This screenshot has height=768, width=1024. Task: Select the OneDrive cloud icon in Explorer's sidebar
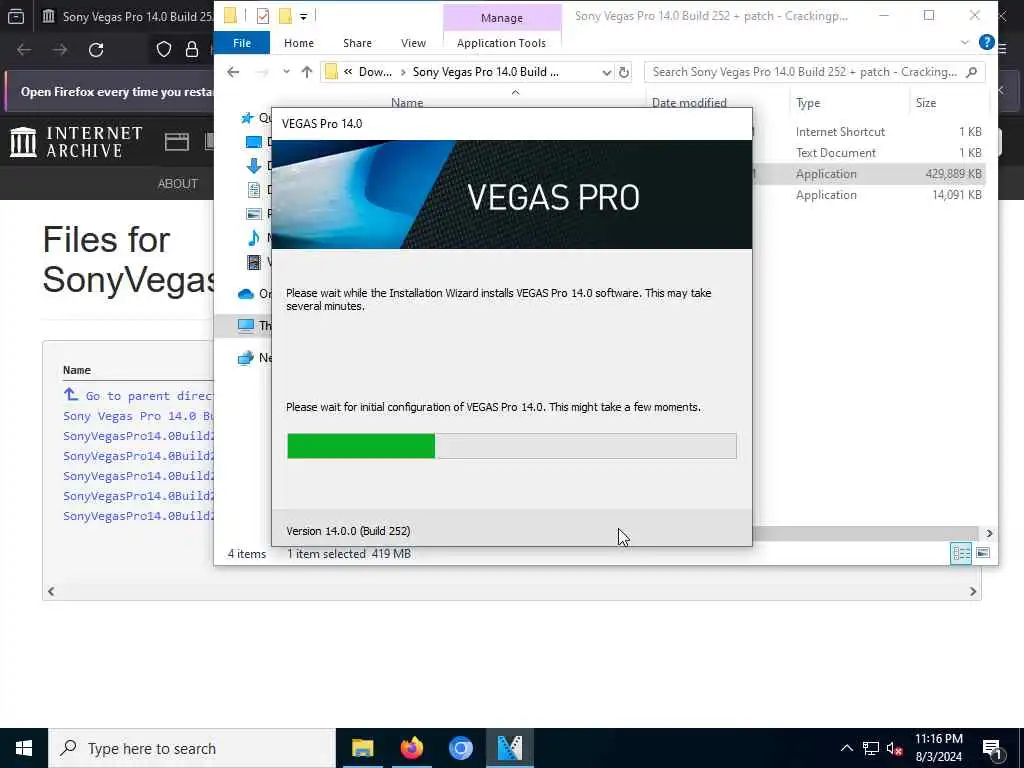[x=246, y=294]
